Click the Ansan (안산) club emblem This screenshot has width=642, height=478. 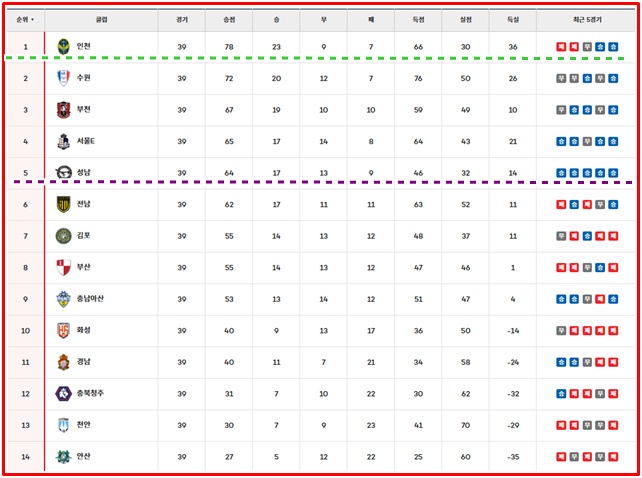[x=64, y=456]
